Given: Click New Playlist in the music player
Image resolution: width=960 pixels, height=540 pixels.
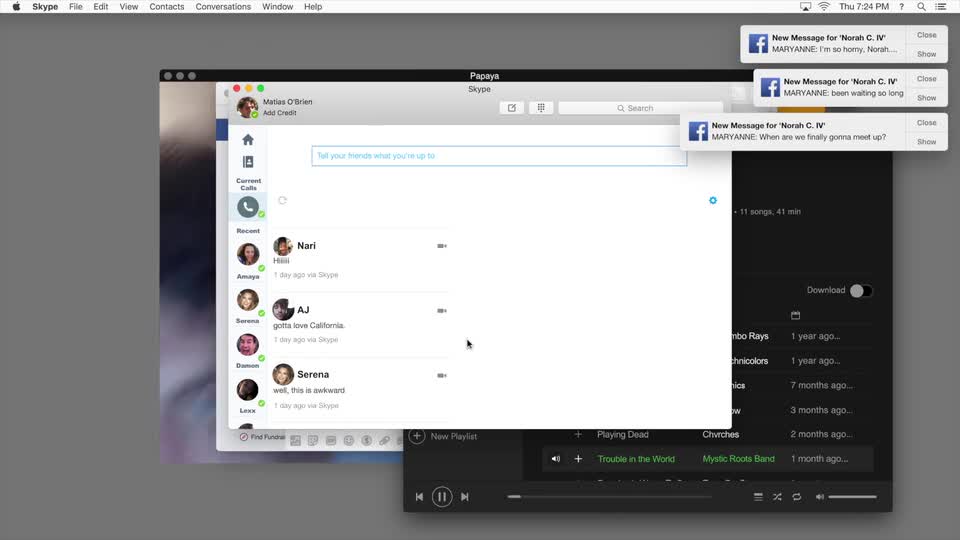Looking at the screenshot, I should click(x=444, y=436).
